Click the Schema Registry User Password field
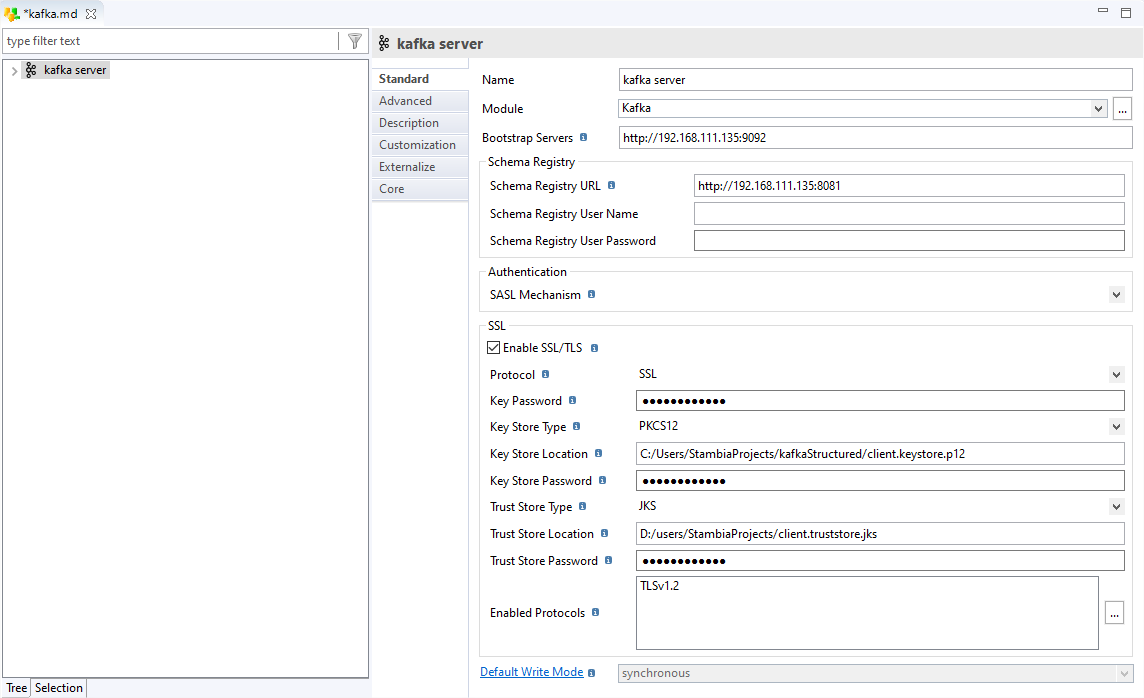1144x698 pixels. click(x=909, y=241)
